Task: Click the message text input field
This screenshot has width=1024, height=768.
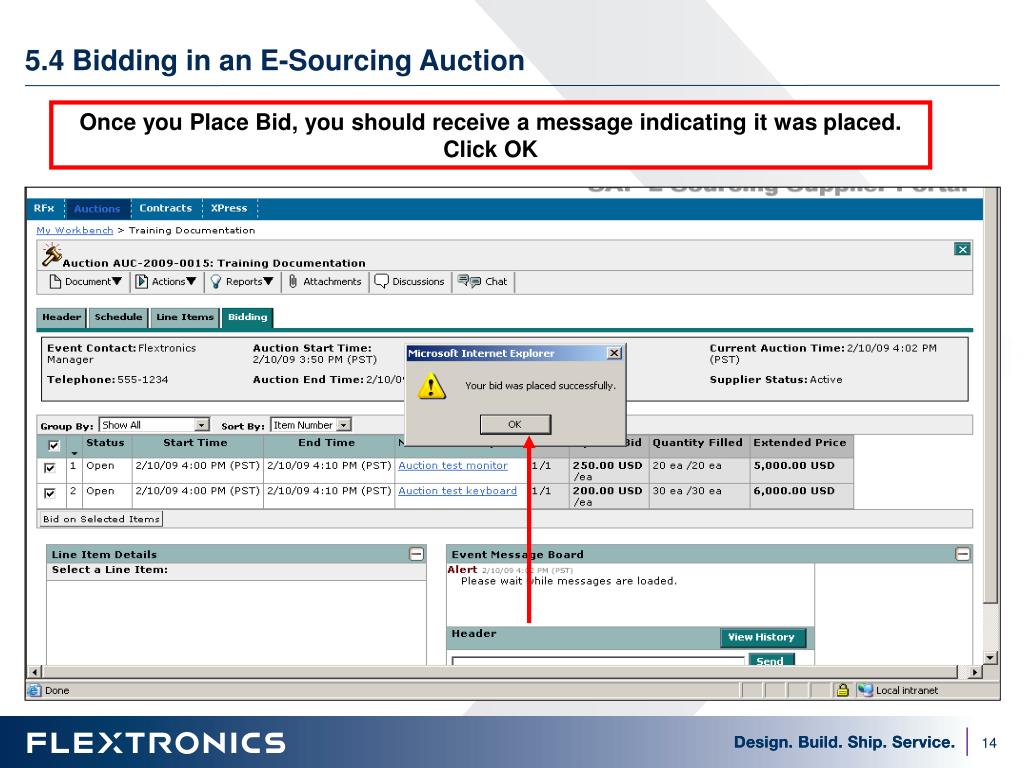Action: pyautogui.click(x=598, y=661)
